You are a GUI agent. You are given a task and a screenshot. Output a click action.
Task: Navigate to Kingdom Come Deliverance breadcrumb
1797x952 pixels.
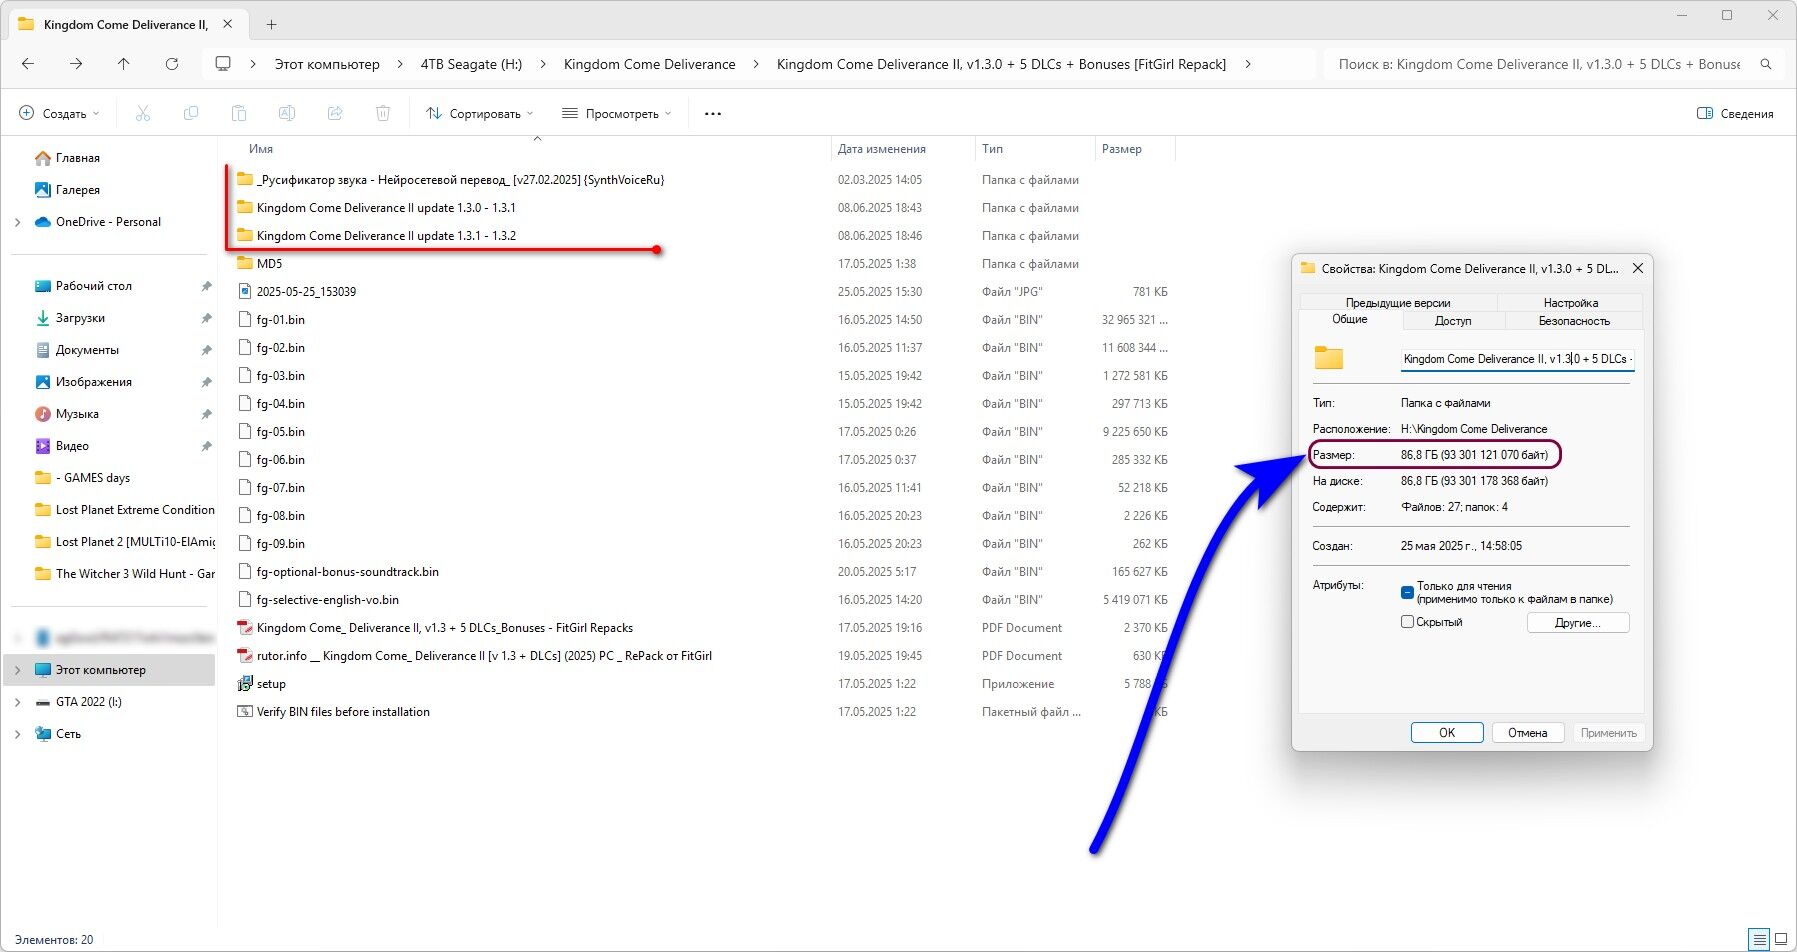pyautogui.click(x=649, y=64)
